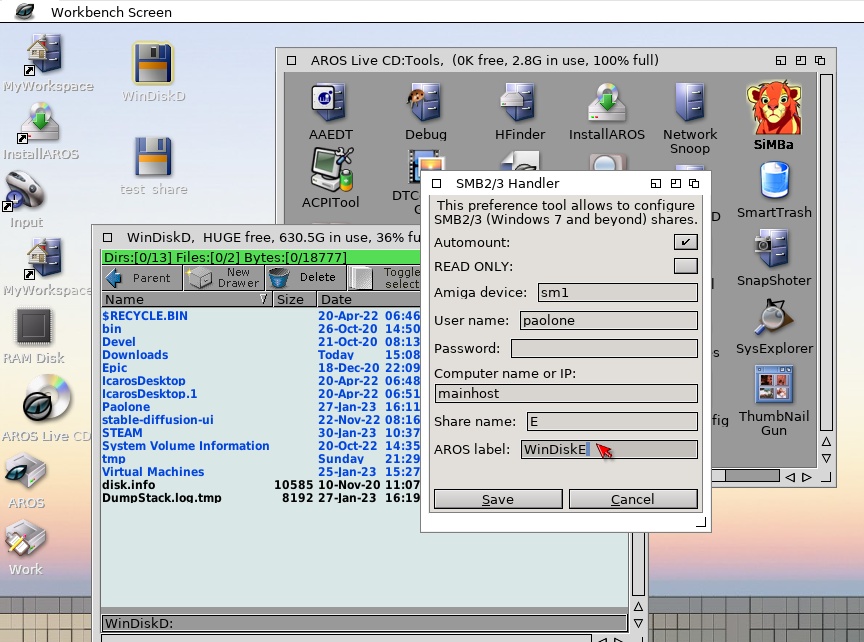The width and height of the screenshot is (864, 642).
Task: Open the WinDiskD floppy desktop icon
Action: 153,64
